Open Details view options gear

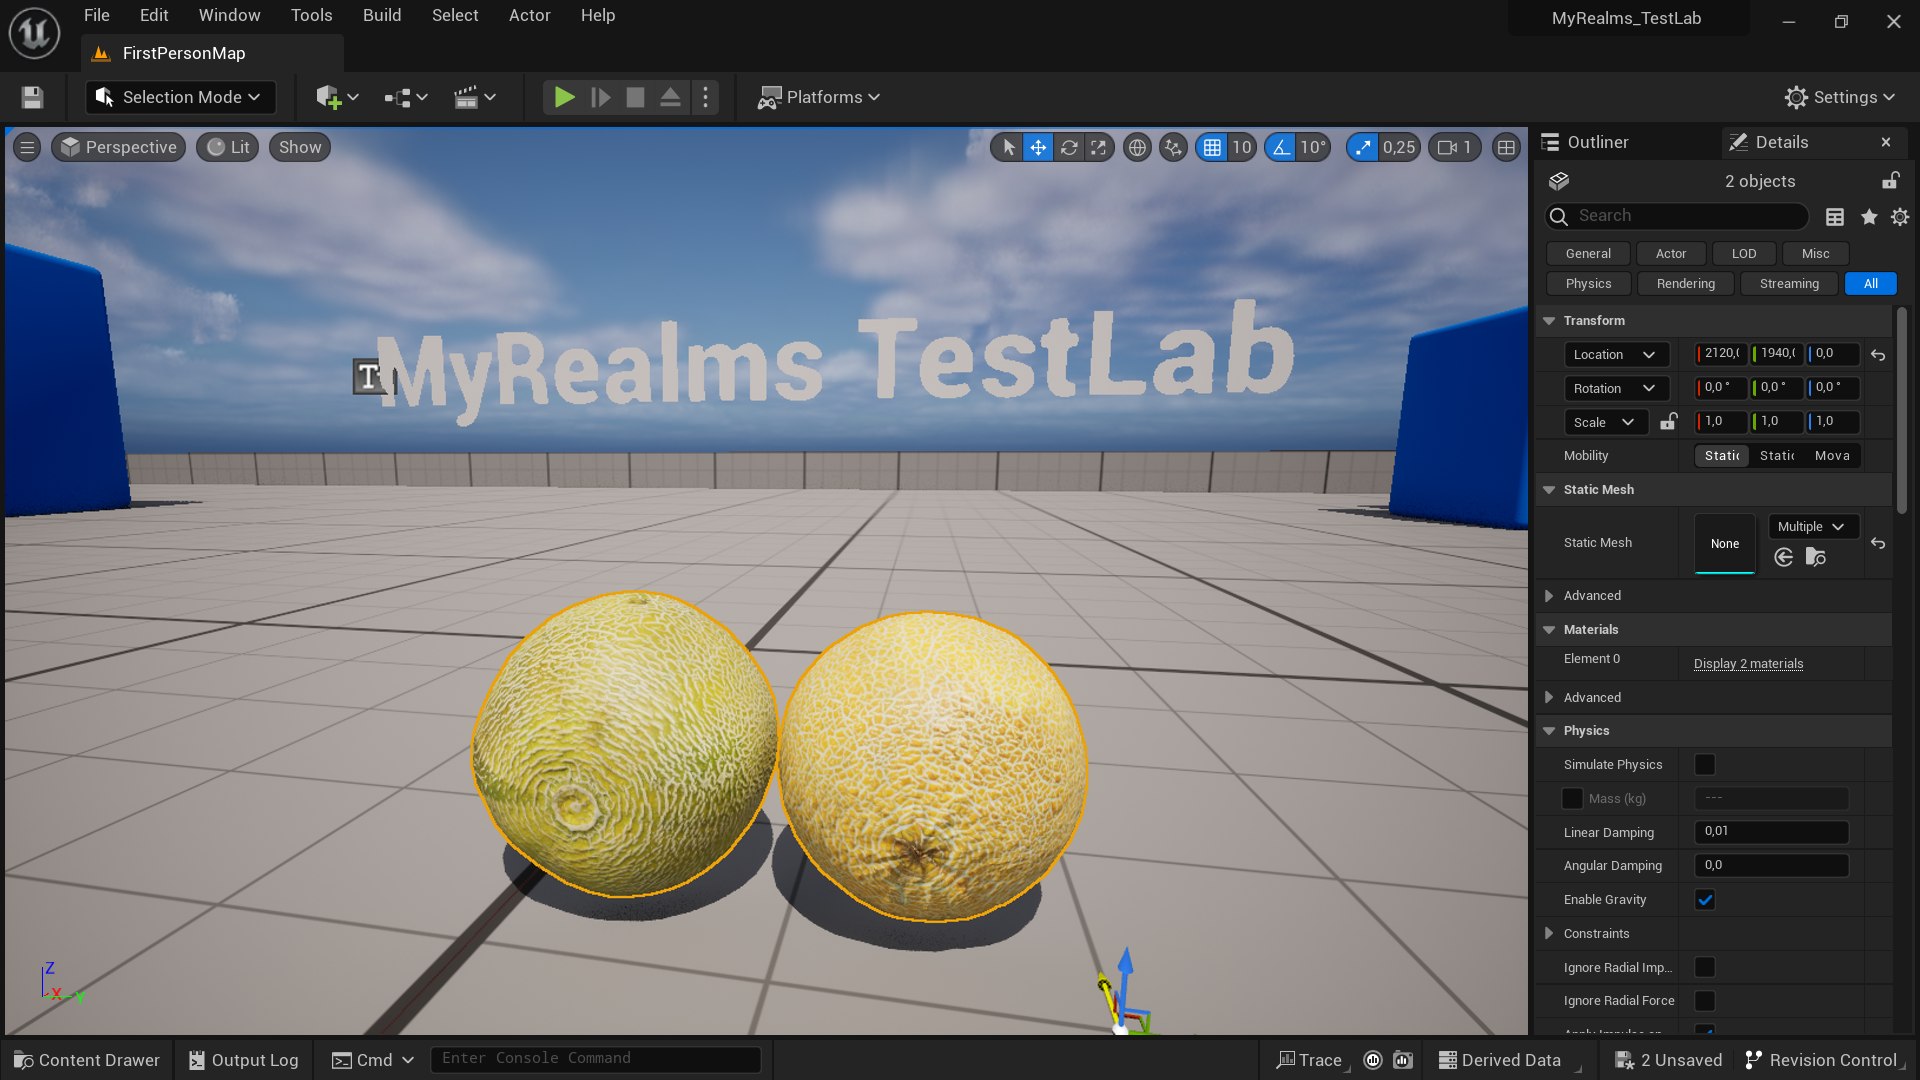click(1900, 217)
